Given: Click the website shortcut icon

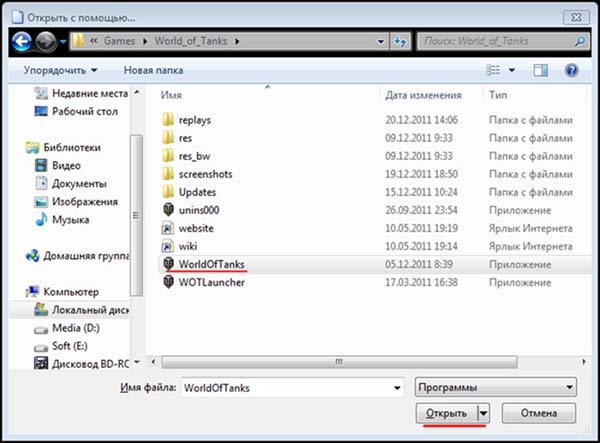Looking at the screenshot, I should 168,228.
